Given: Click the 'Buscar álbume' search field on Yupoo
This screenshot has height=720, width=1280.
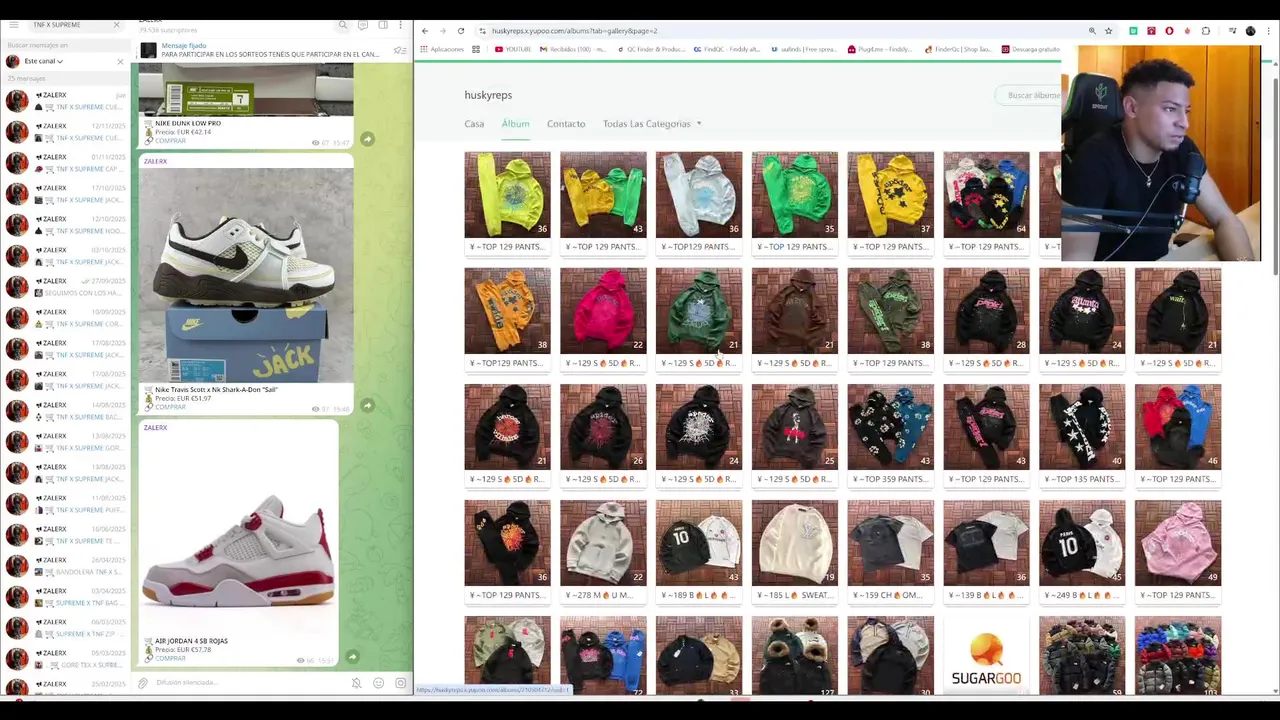Looking at the screenshot, I should coord(1030,95).
